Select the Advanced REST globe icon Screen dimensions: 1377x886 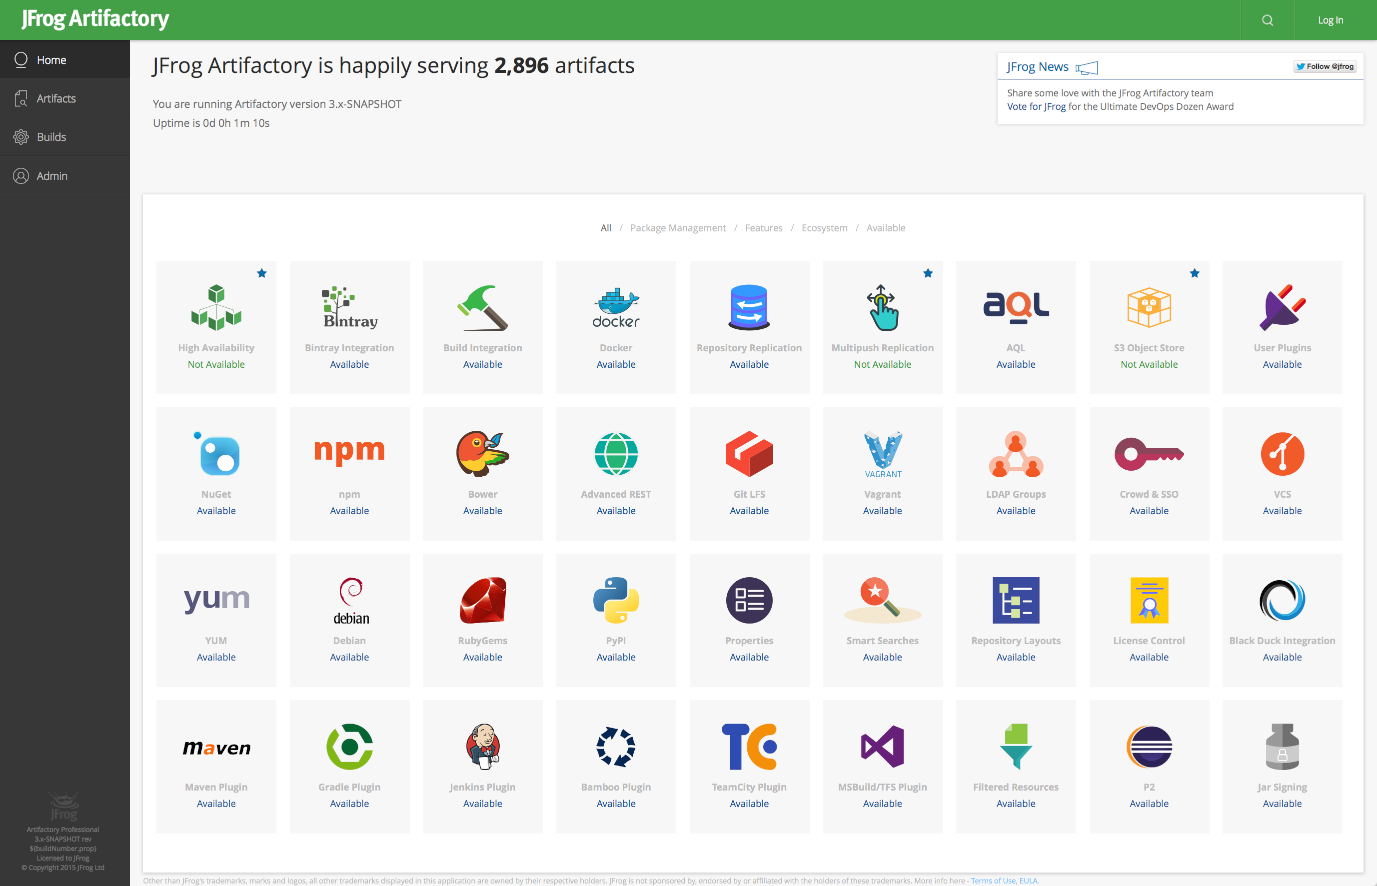[x=616, y=453]
